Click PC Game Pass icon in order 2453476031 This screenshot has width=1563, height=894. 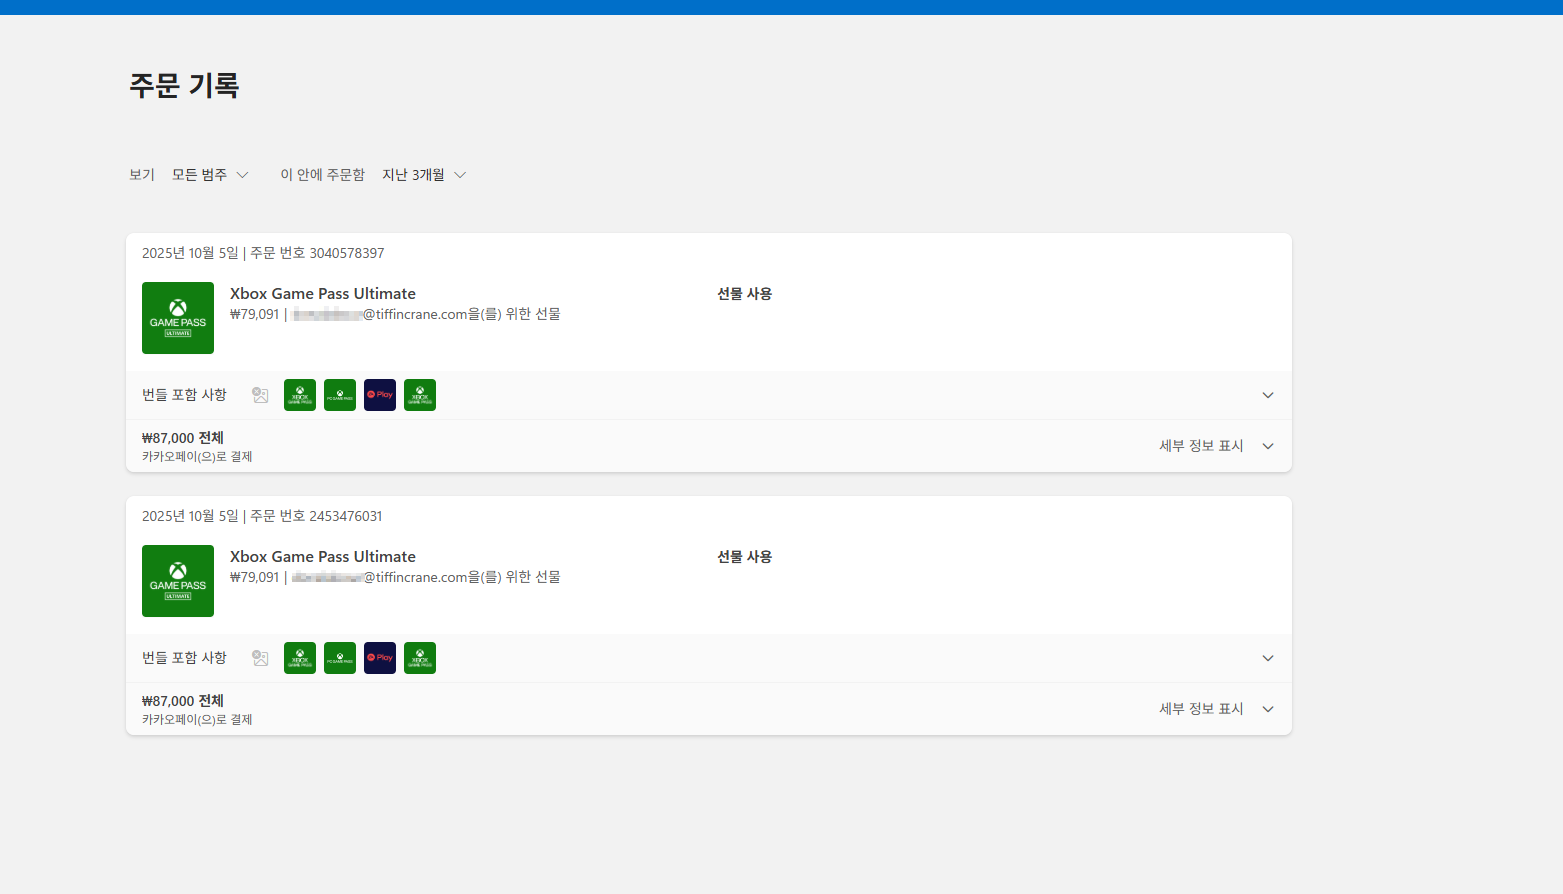point(340,658)
